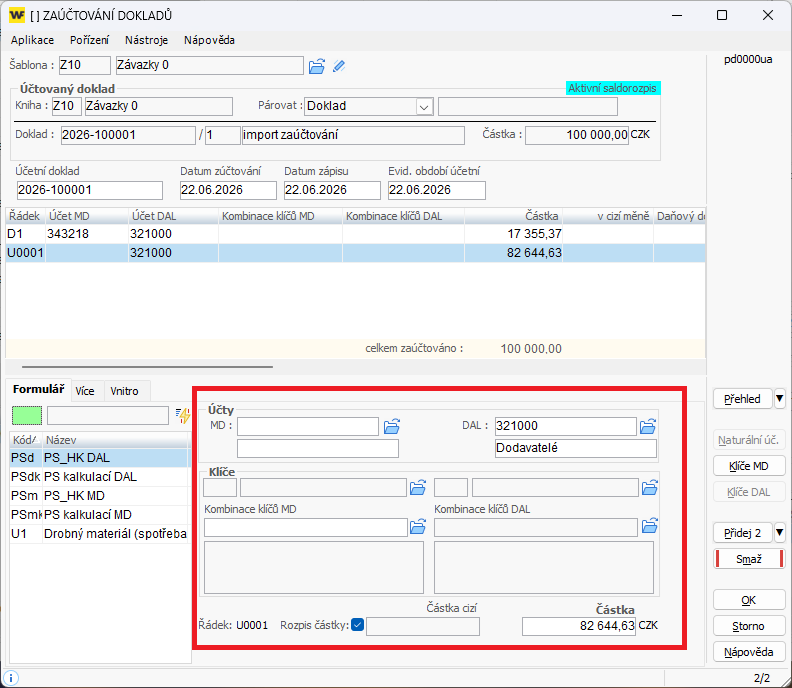Click the red Smaž button
This screenshot has height=688, width=792.
[x=749, y=559]
